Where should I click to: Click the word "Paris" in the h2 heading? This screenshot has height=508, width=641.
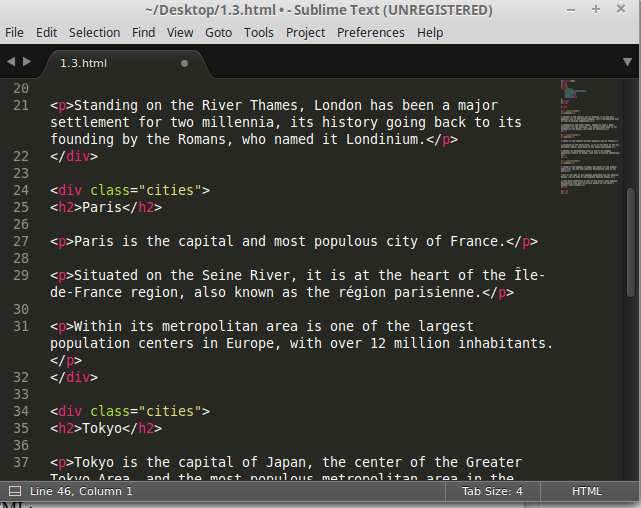[102, 207]
